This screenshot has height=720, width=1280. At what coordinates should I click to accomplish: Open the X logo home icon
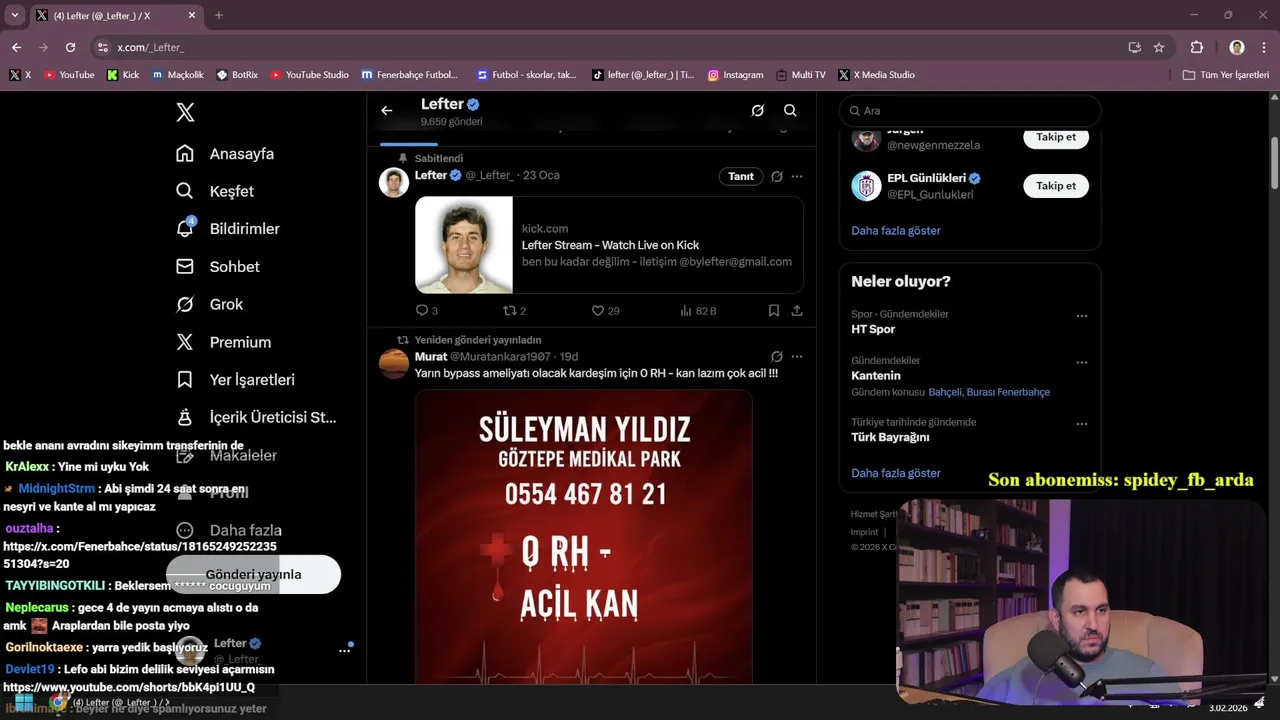coord(185,112)
